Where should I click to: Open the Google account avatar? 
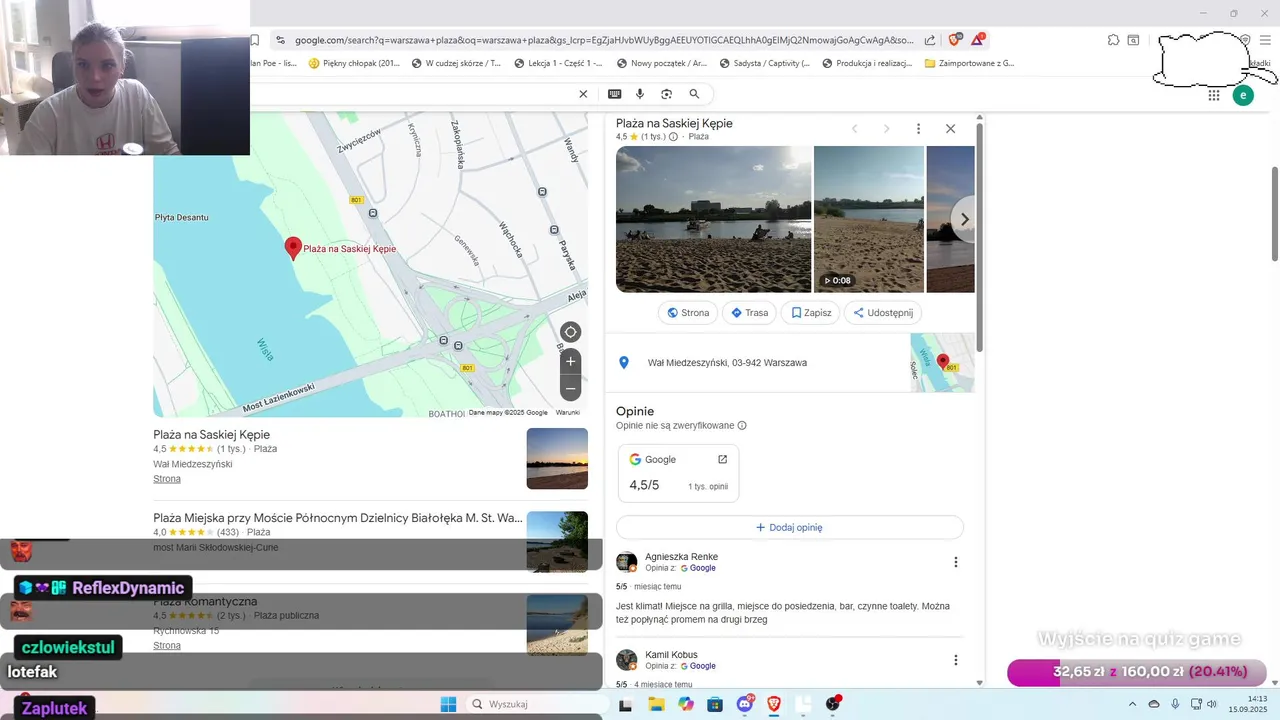point(1243,95)
